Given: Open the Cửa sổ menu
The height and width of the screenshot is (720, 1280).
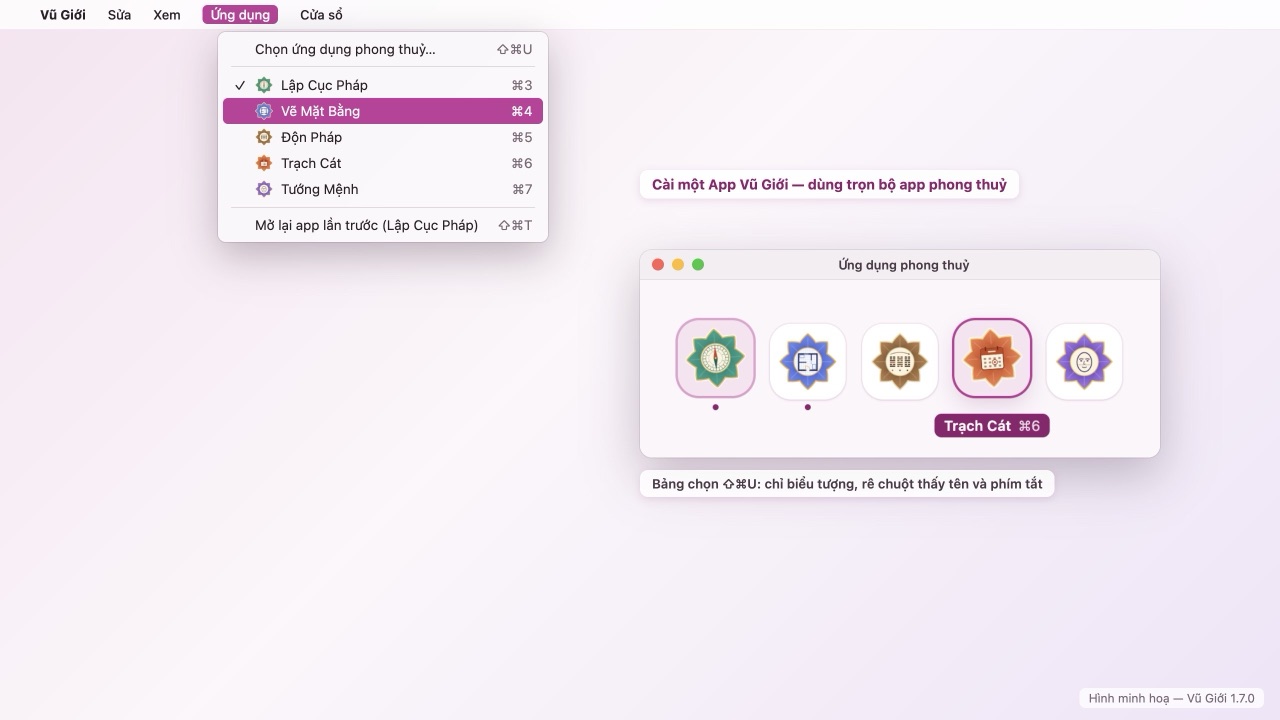Looking at the screenshot, I should pos(321,15).
